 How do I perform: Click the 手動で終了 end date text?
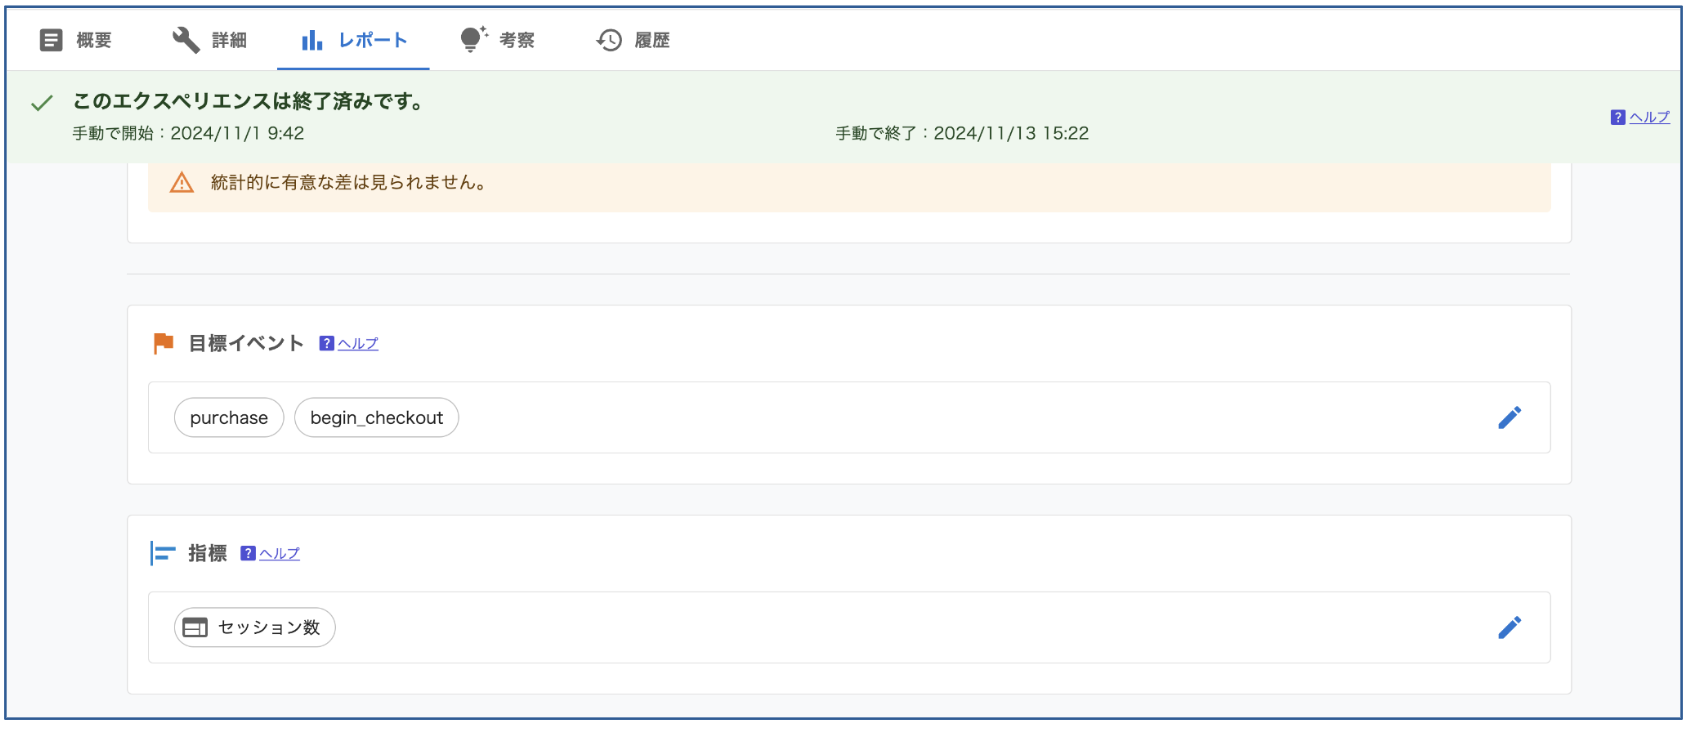tap(961, 134)
